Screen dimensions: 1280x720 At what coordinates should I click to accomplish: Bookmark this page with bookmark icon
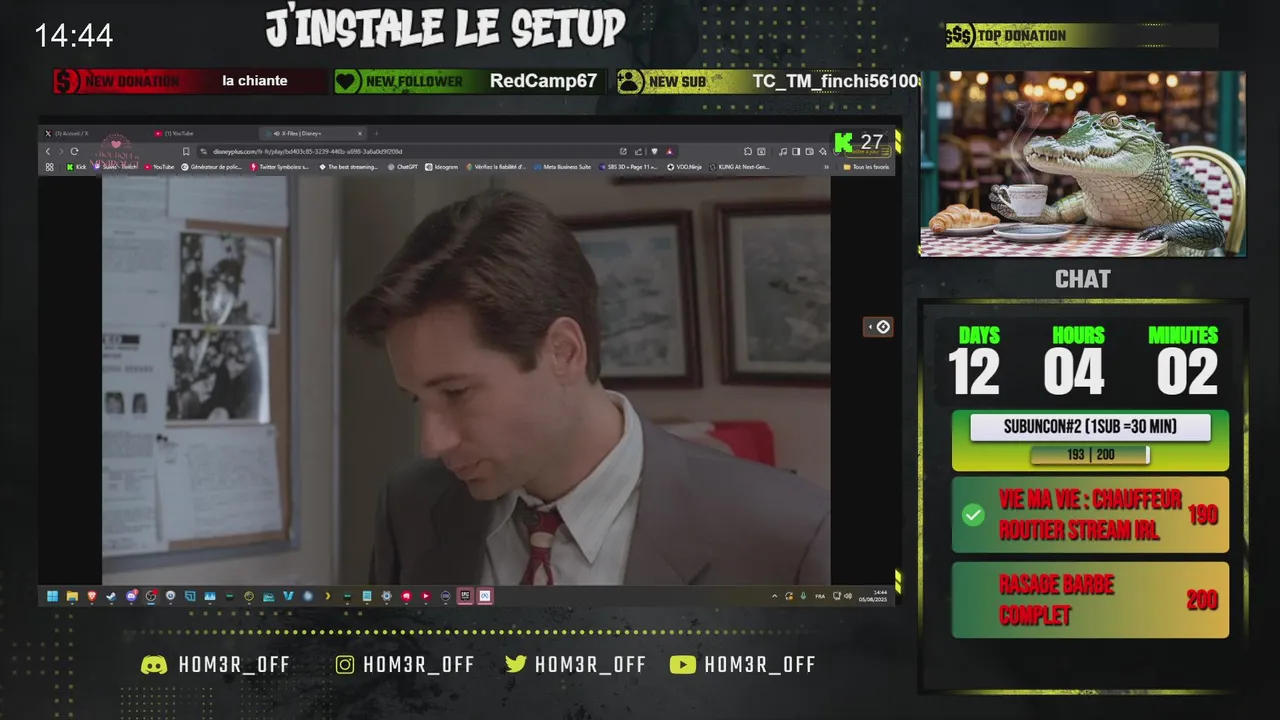pyautogui.click(x=186, y=151)
